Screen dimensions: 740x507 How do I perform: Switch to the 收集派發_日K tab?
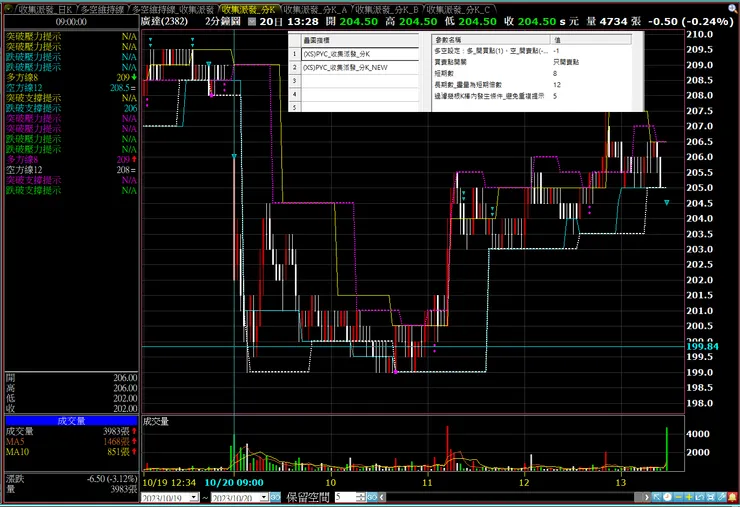(45, 9)
